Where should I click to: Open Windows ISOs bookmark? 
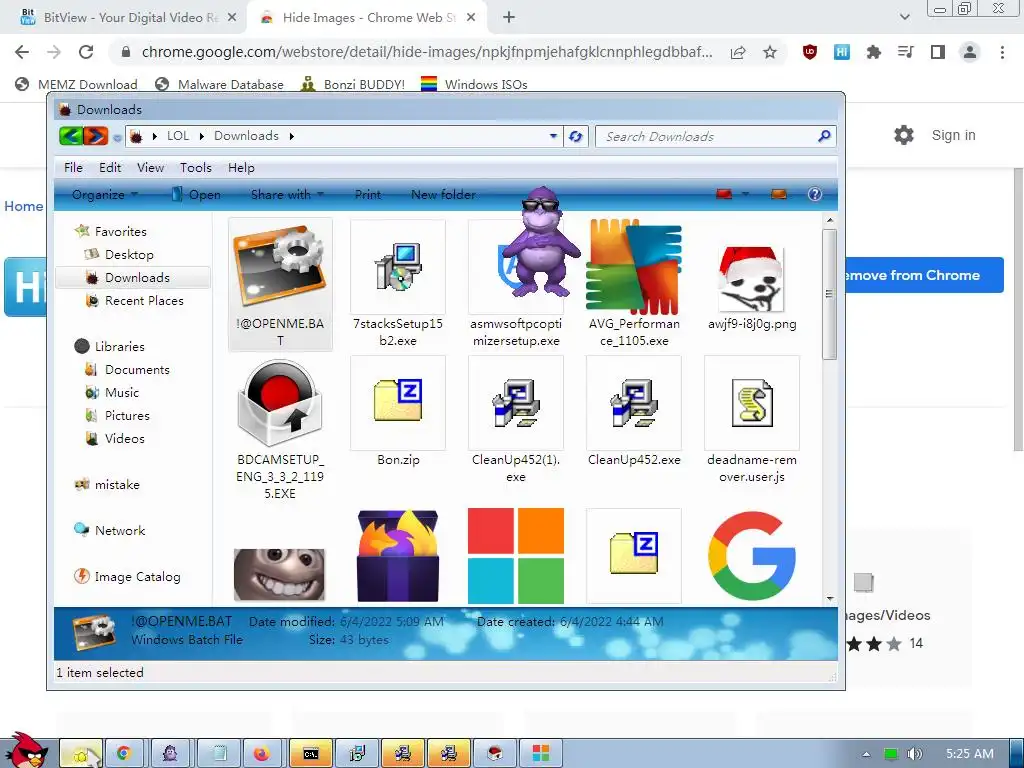coord(474,84)
